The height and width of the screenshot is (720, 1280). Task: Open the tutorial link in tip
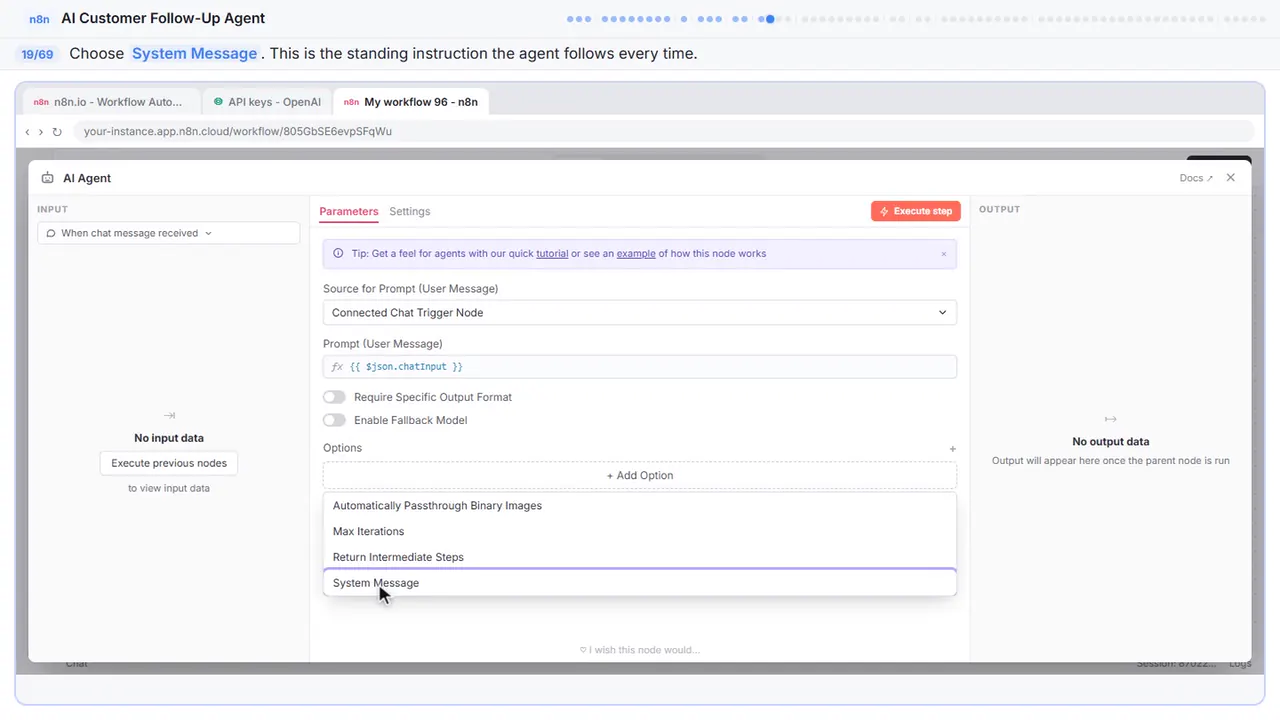click(x=552, y=254)
